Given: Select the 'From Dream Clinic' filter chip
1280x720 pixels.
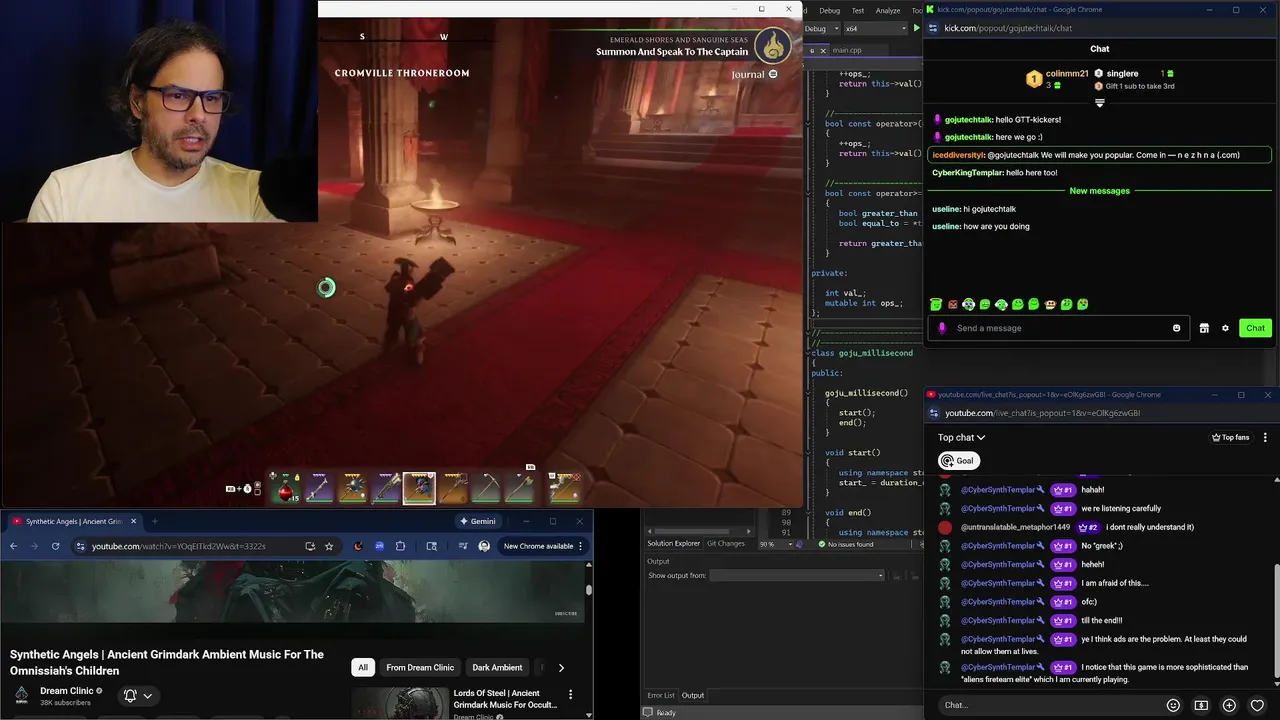Looking at the screenshot, I should pos(420,667).
